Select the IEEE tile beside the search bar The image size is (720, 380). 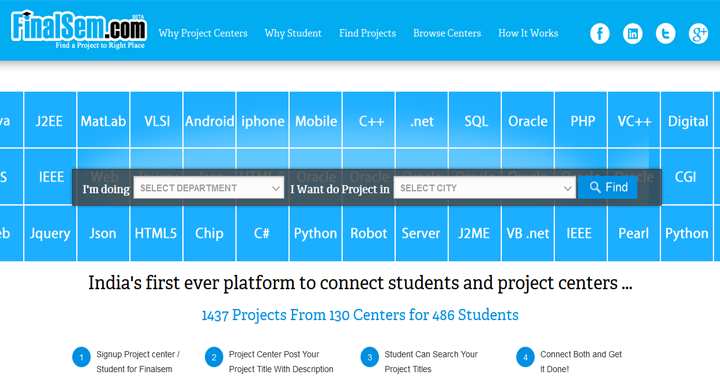pyautogui.click(x=50, y=176)
